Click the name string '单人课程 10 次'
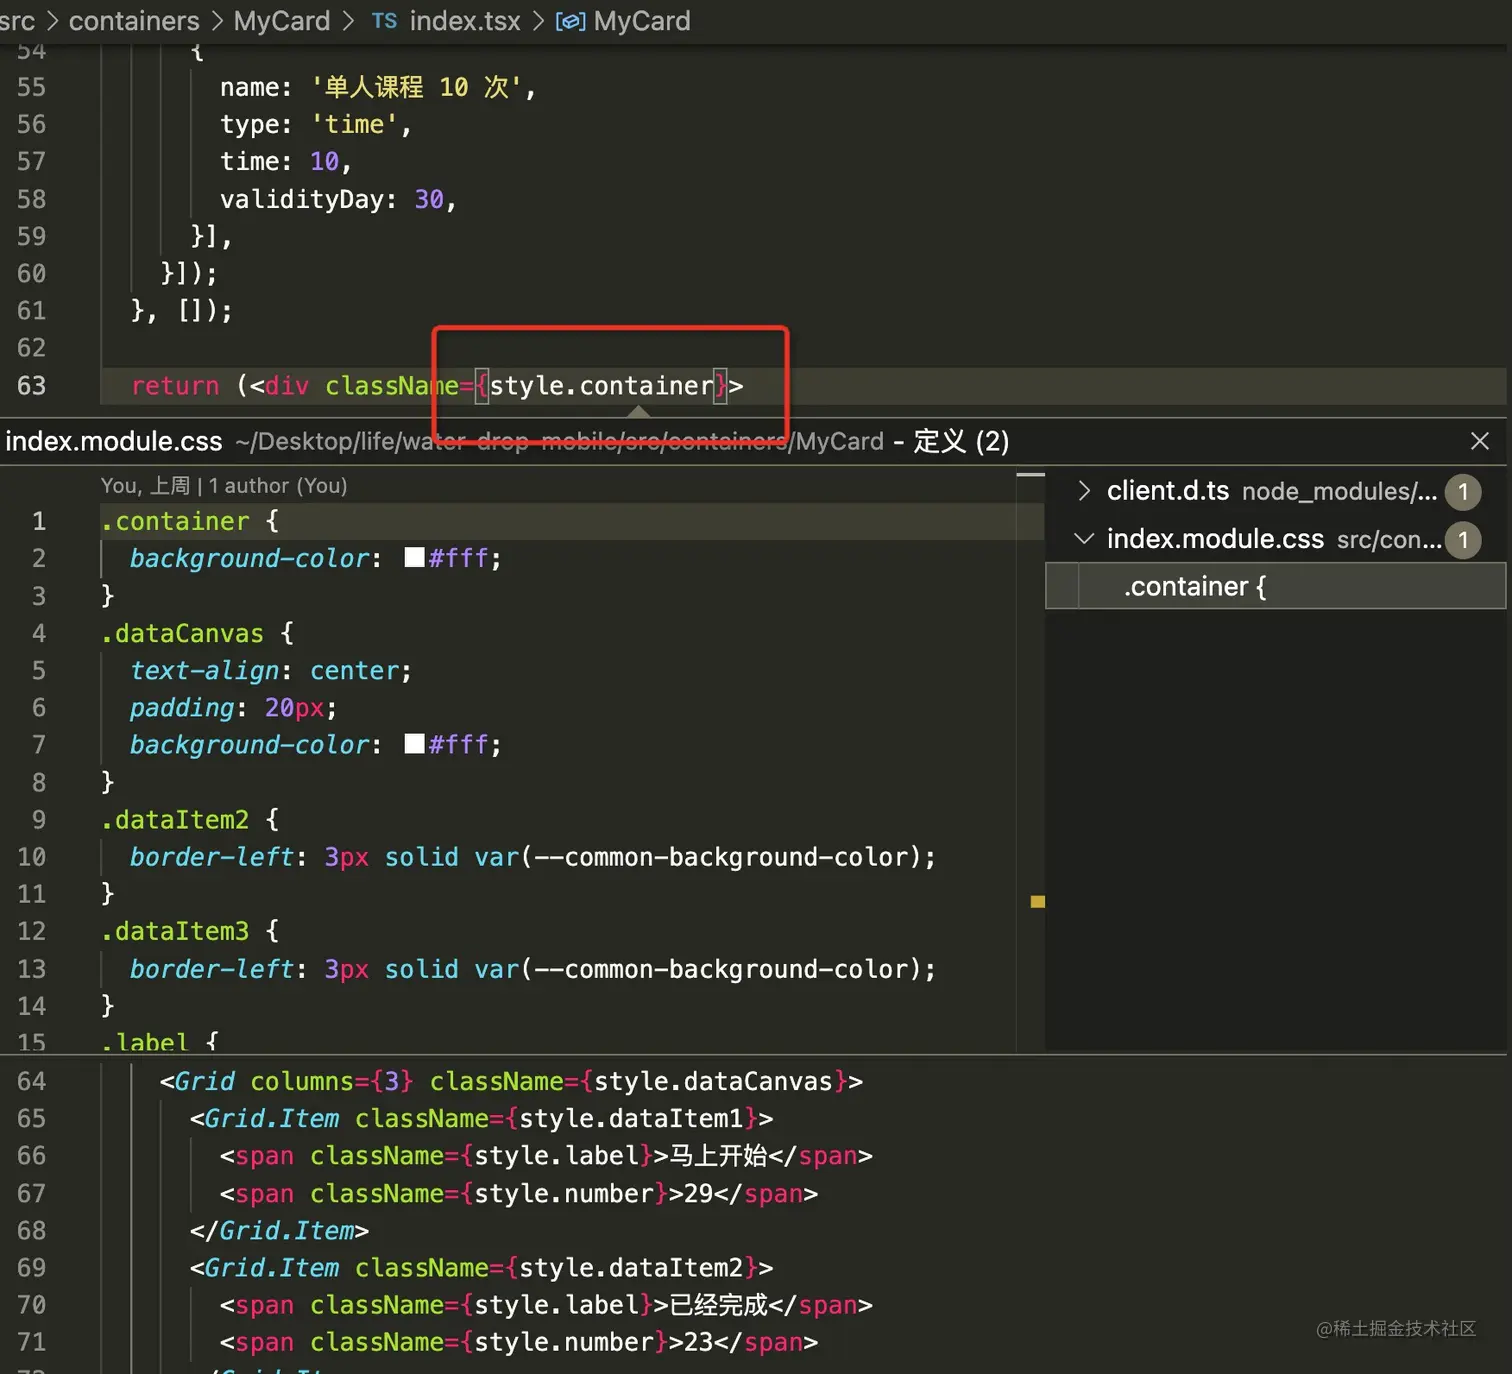1512x1374 pixels. pos(416,87)
